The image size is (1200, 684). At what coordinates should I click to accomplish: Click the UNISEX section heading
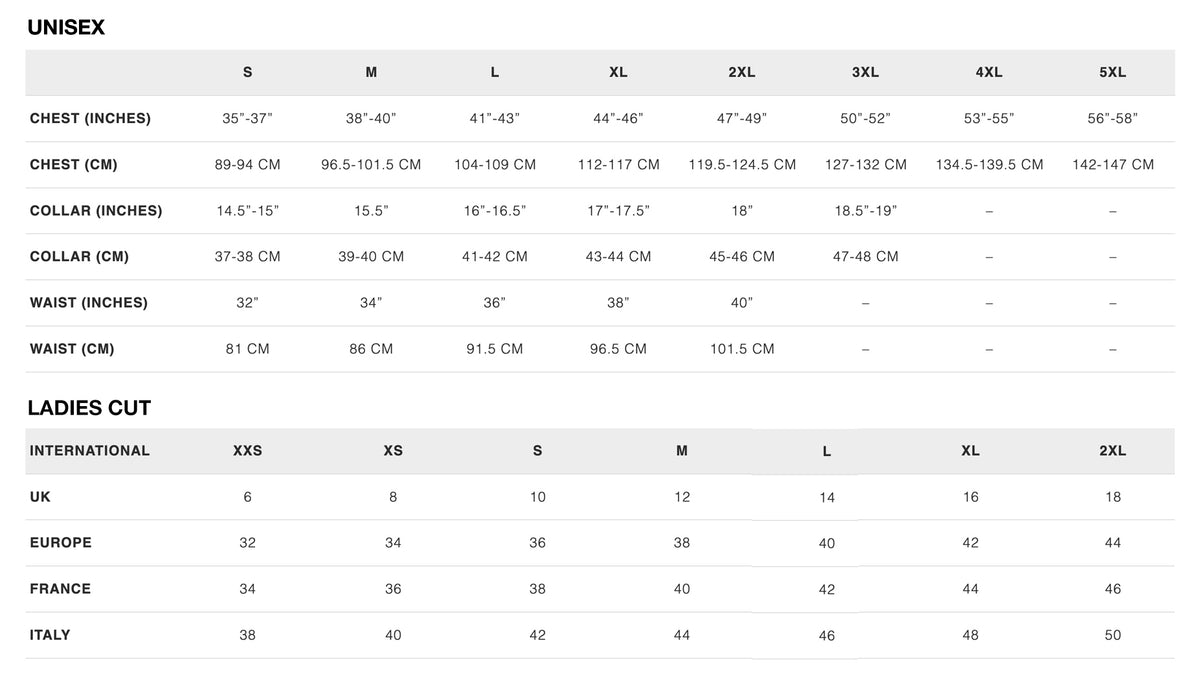tap(66, 28)
